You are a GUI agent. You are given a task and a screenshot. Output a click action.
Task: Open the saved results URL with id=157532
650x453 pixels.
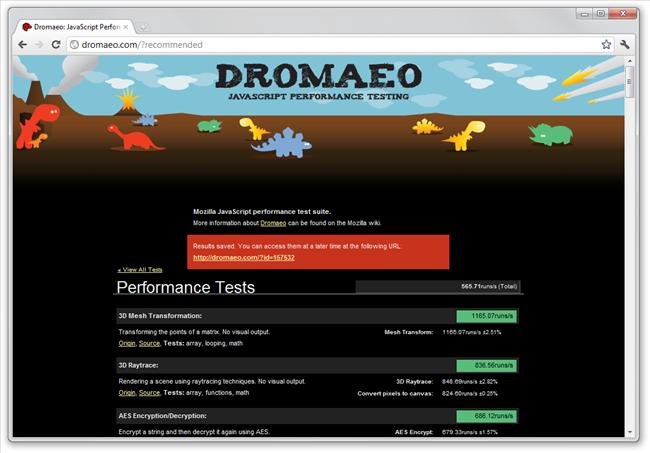coord(244,257)
